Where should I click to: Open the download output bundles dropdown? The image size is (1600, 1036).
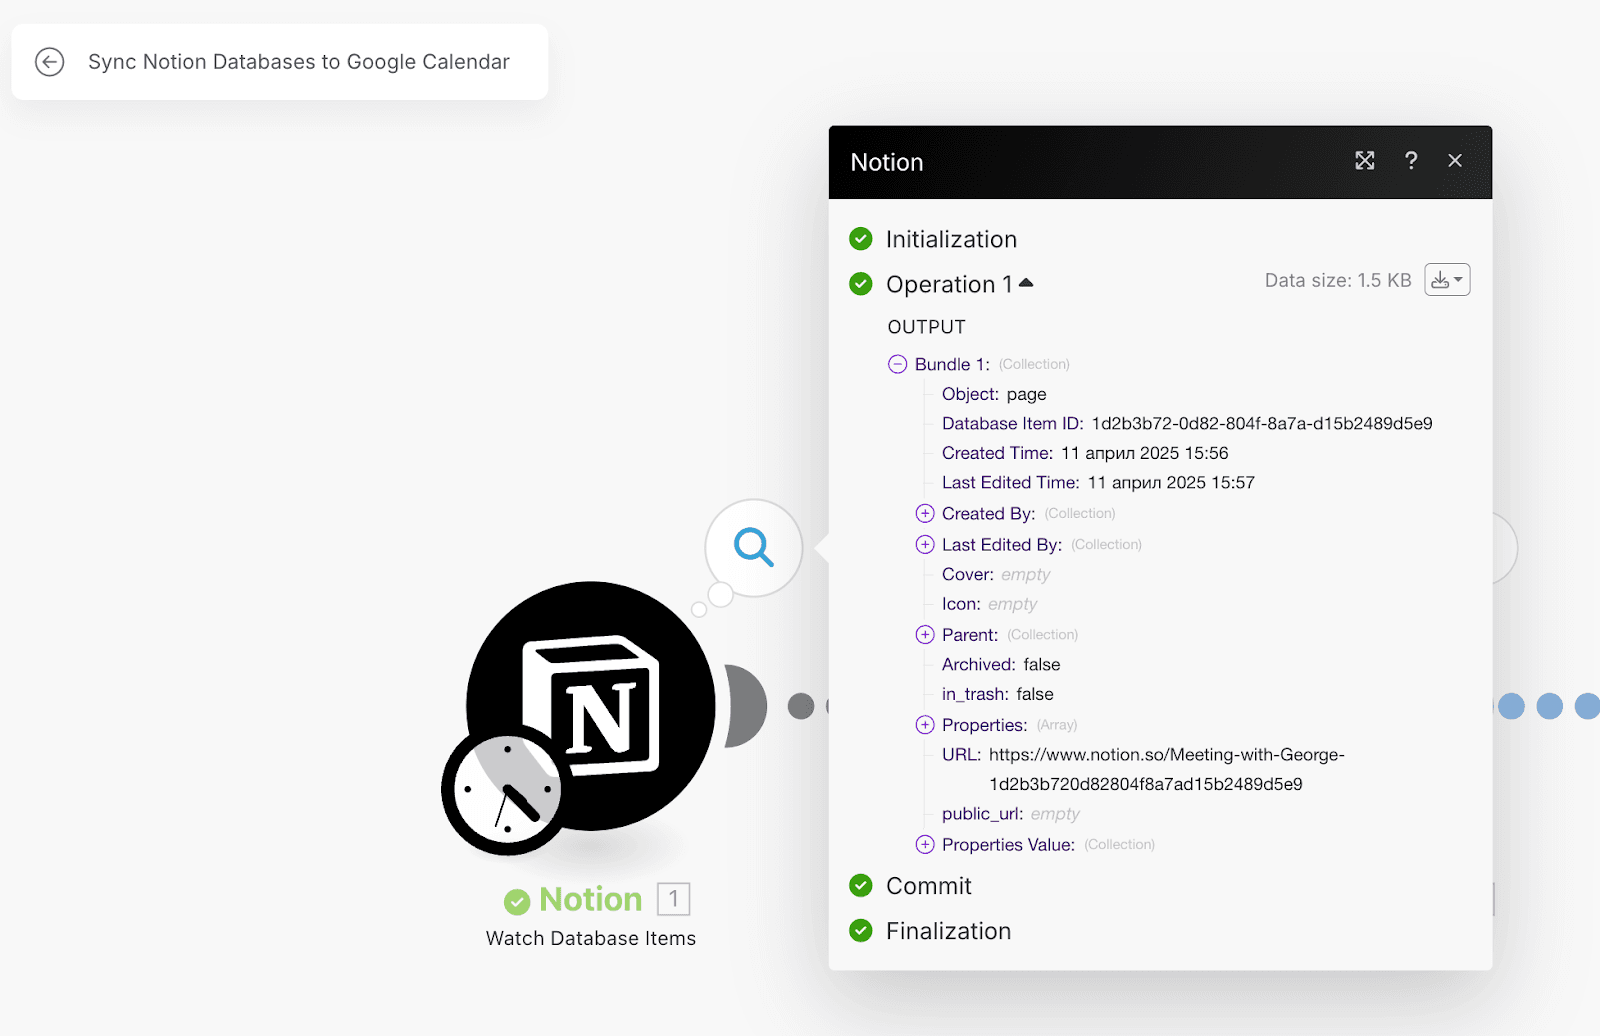coord(1447,280)
